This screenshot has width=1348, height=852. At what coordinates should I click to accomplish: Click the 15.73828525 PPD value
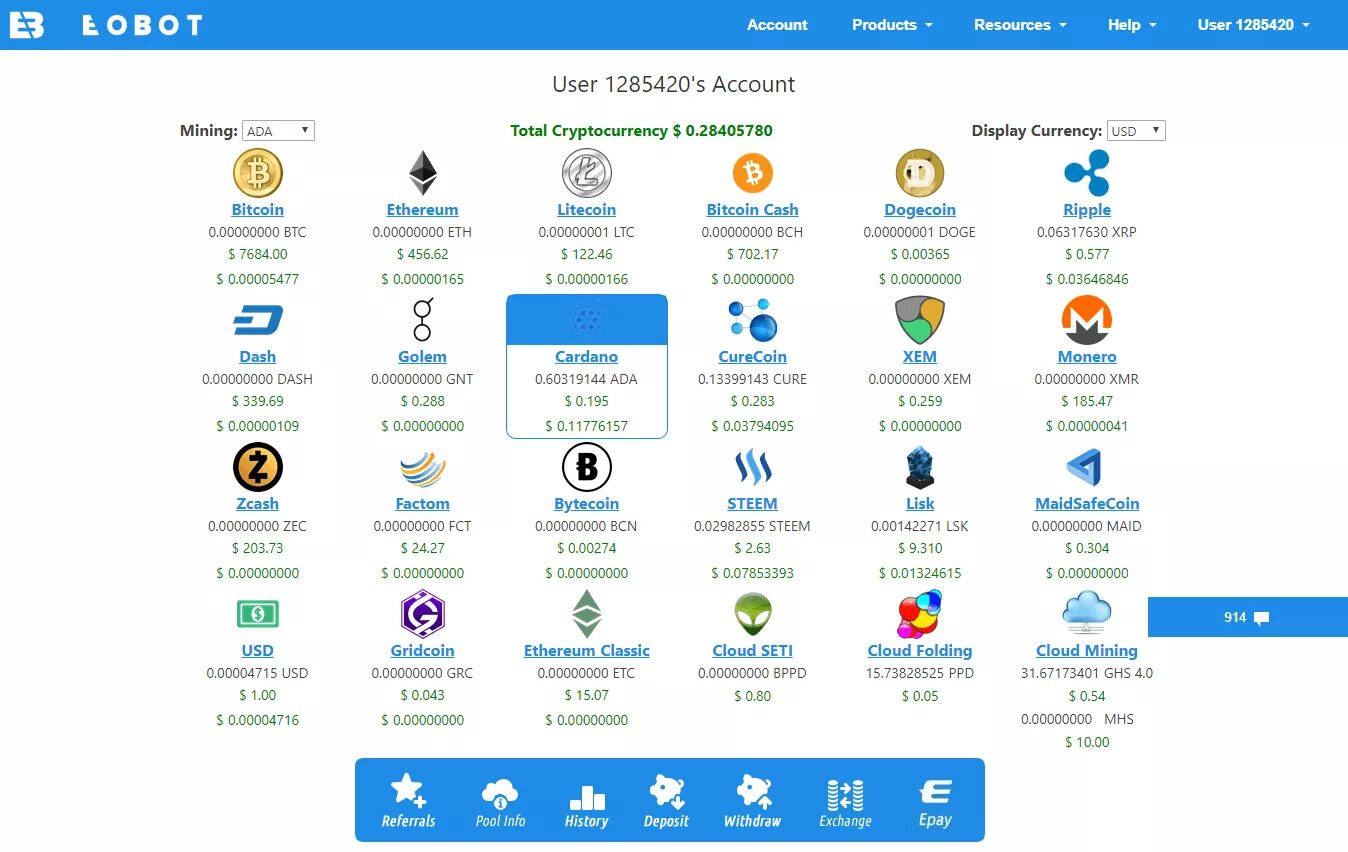pyautogui.click(x=920, y=673)
